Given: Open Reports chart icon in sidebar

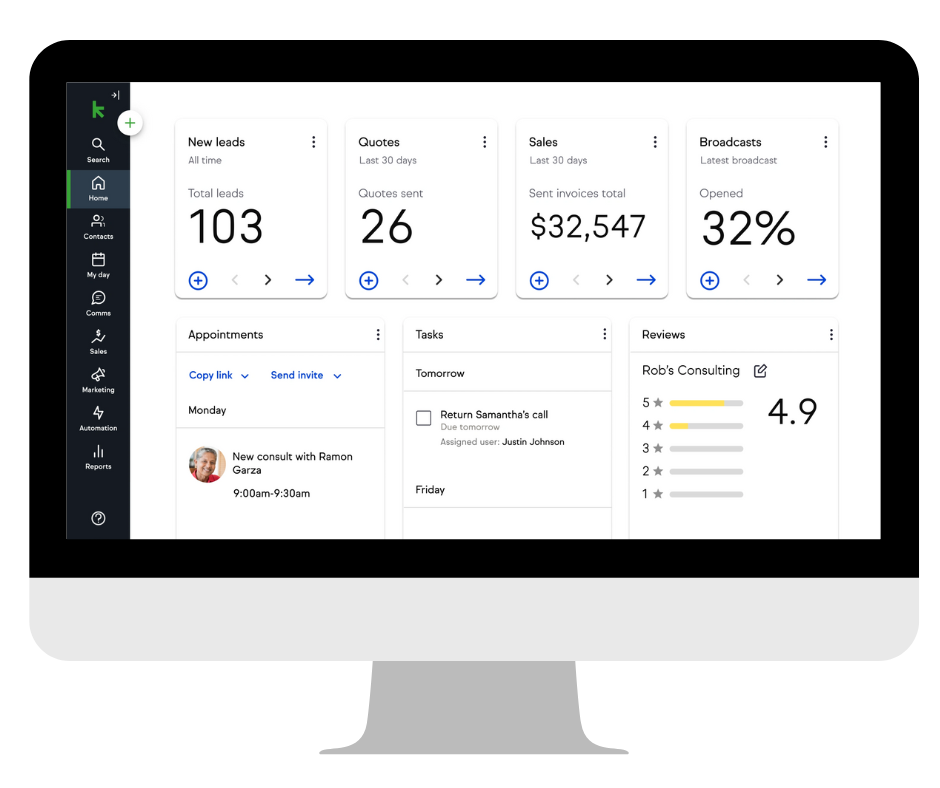Looking at the screenshot, I should pos(98,456).
